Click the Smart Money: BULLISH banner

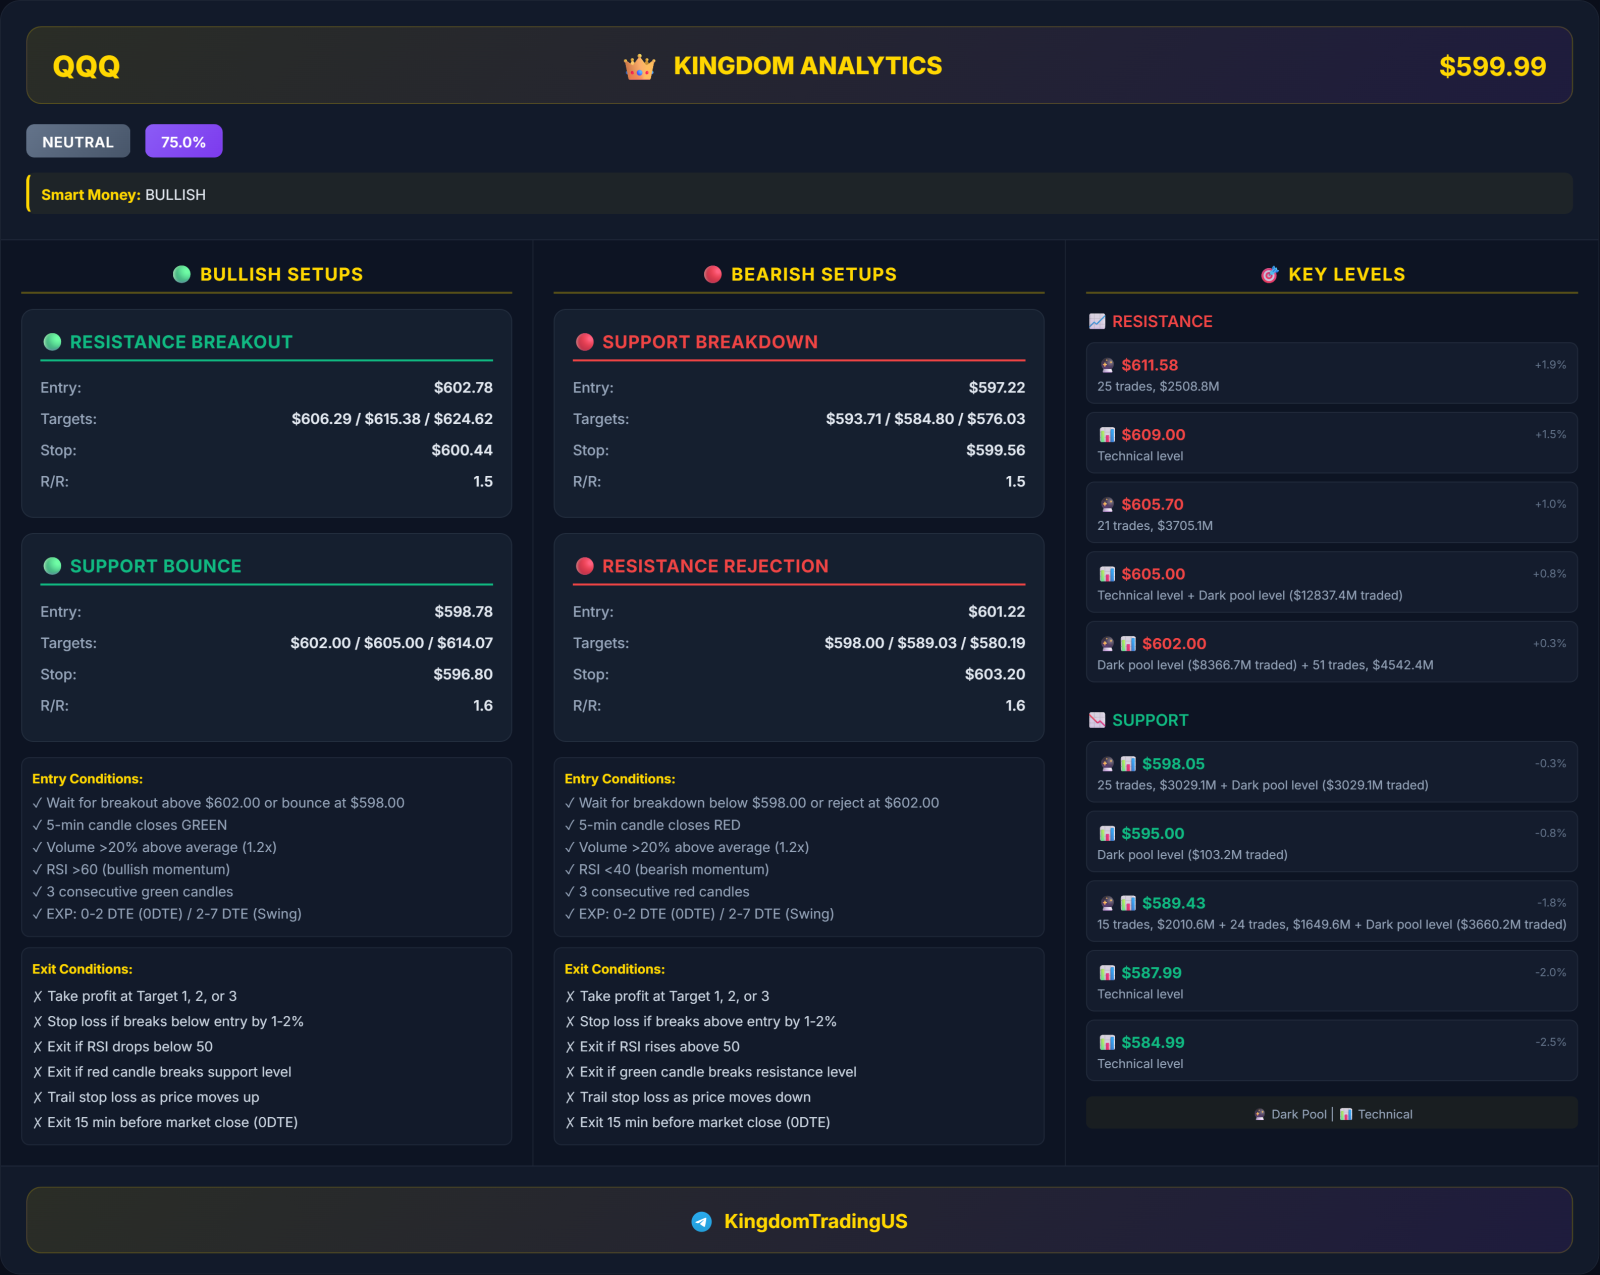click(x=799, y=194)
